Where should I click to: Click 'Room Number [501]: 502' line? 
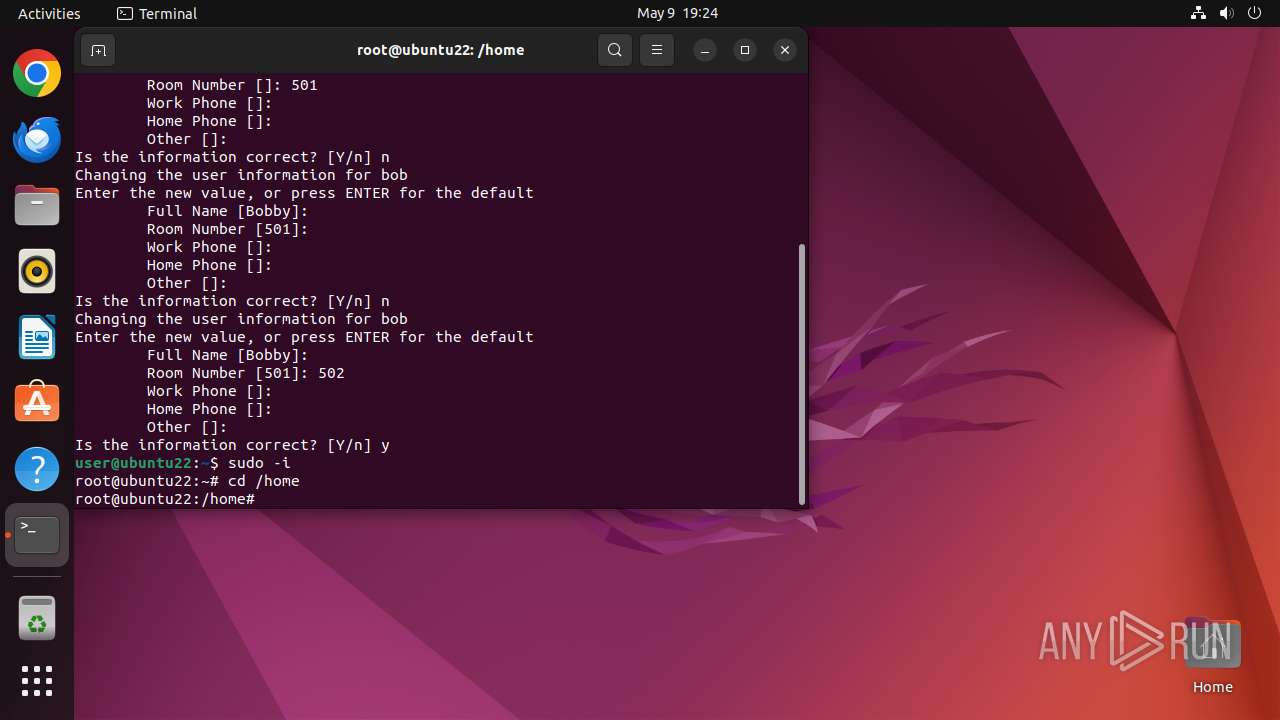point(245,373)
